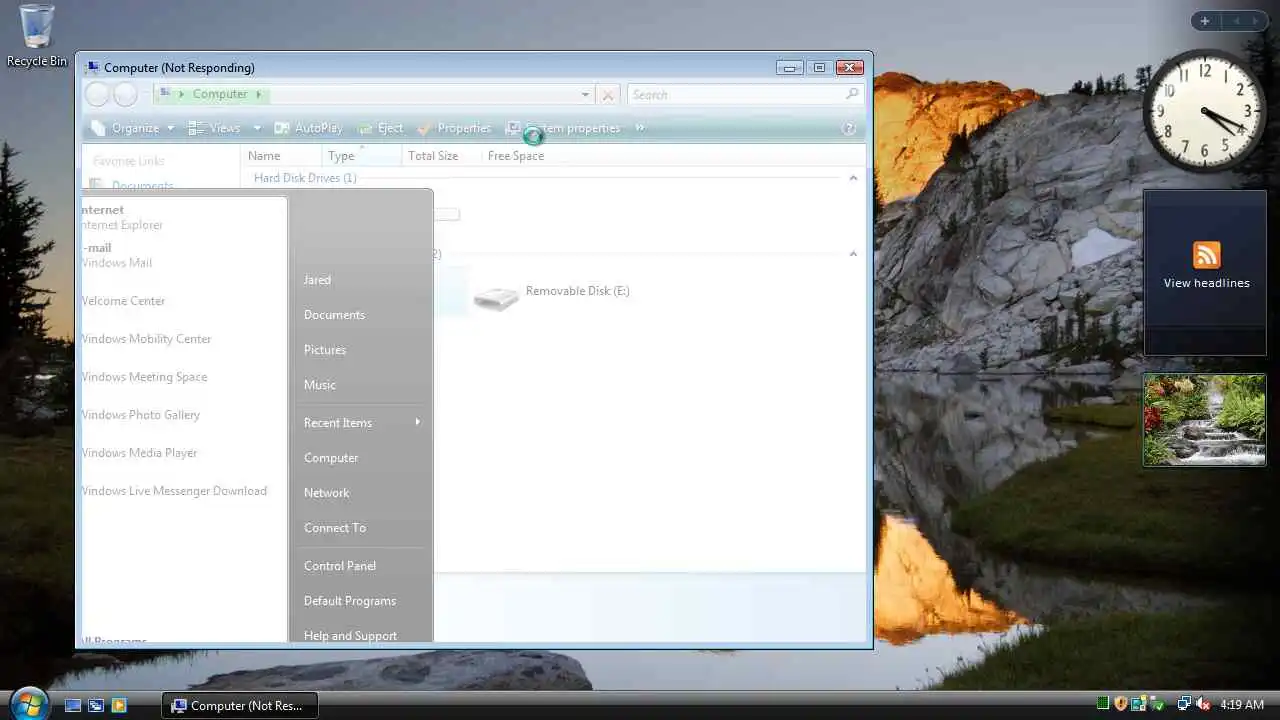Click the Explorer help question mark icon

tap(850, 128)
